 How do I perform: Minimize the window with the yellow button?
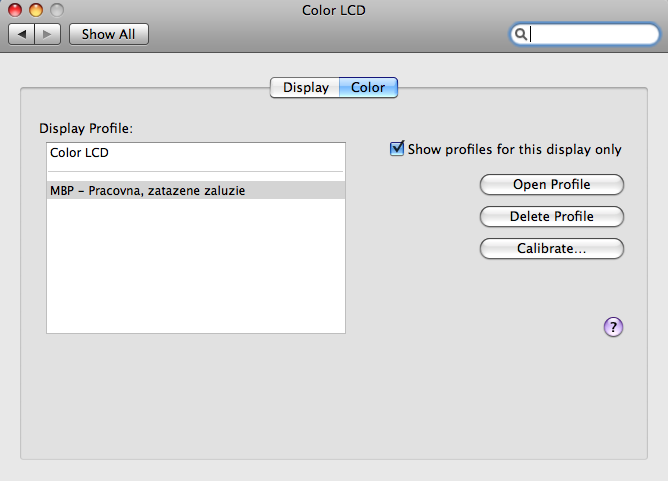pos(35,10)
